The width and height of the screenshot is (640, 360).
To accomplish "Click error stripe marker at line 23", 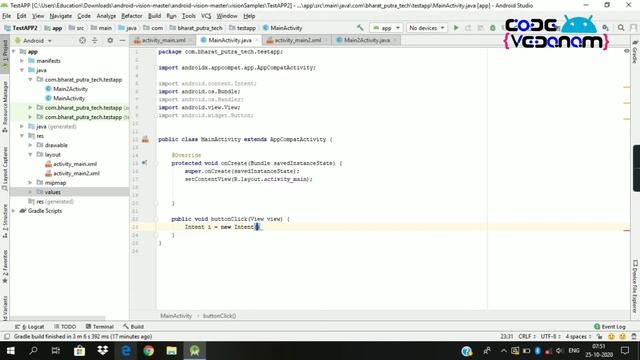I will coord(627,230).
